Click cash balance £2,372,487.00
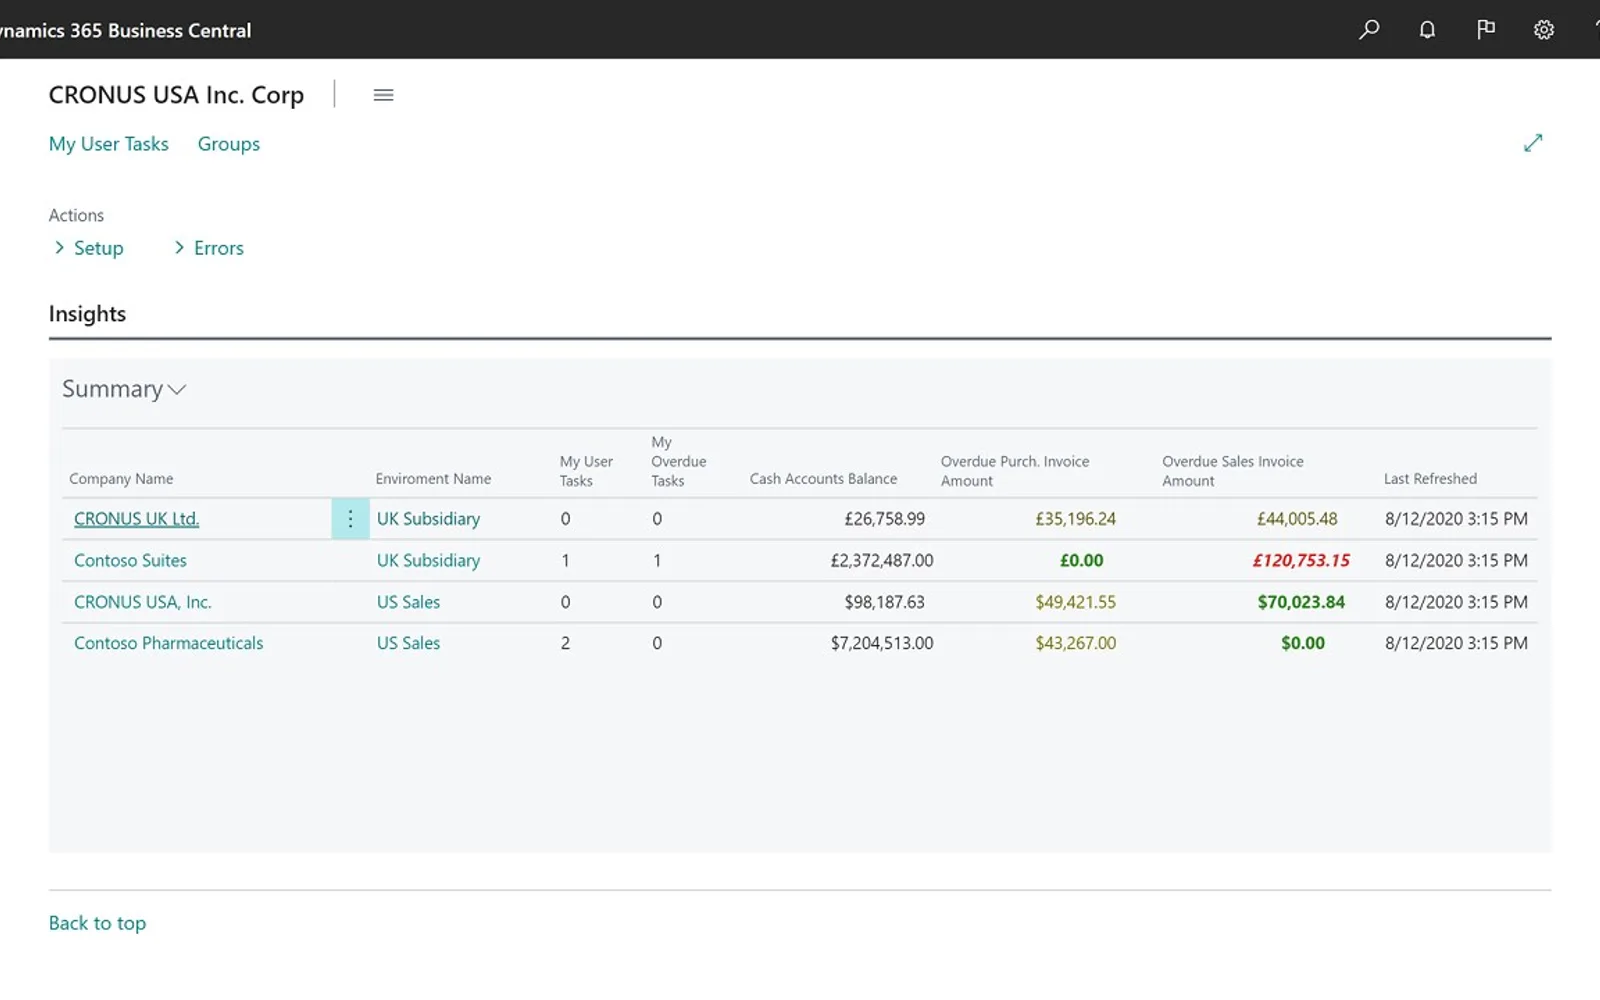Screen dimensions: 1600x1000 point(882,561)
